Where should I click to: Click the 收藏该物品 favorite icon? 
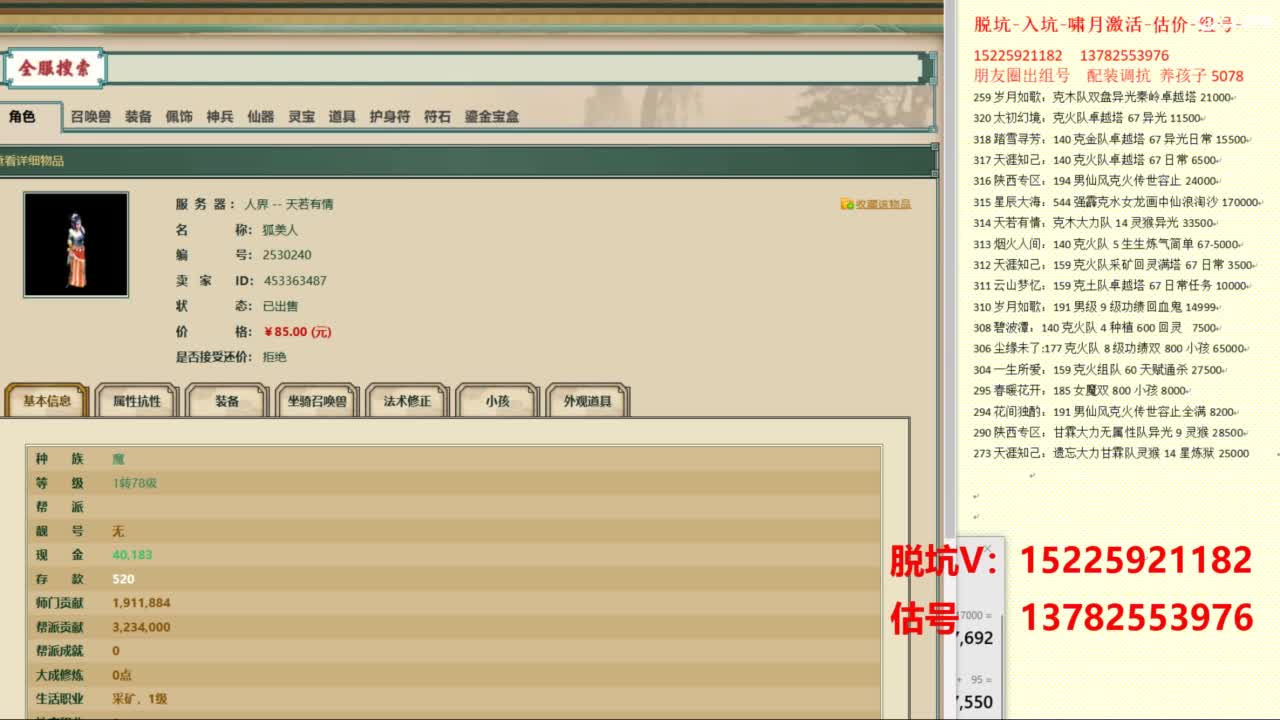(x=846, y=204)
